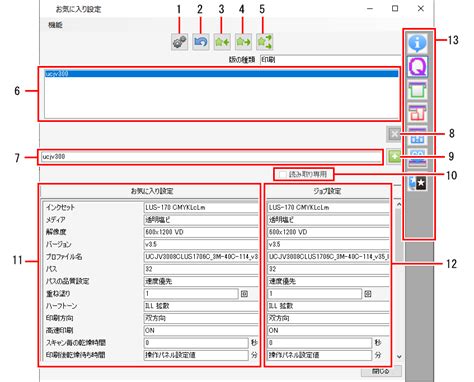This screenshot has width=474, height=382.
Task: Click overprint count field in ジョブ設定 column
Action: coord(314,294)
